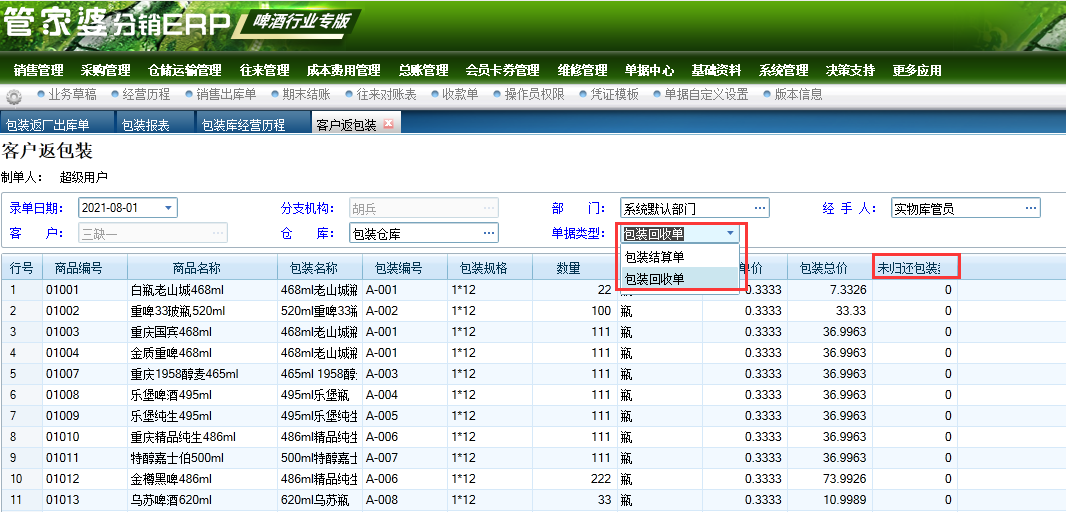Open the 业务草稿 shortcut
This screenshot has height=512, width=1066.
point(67,95)
